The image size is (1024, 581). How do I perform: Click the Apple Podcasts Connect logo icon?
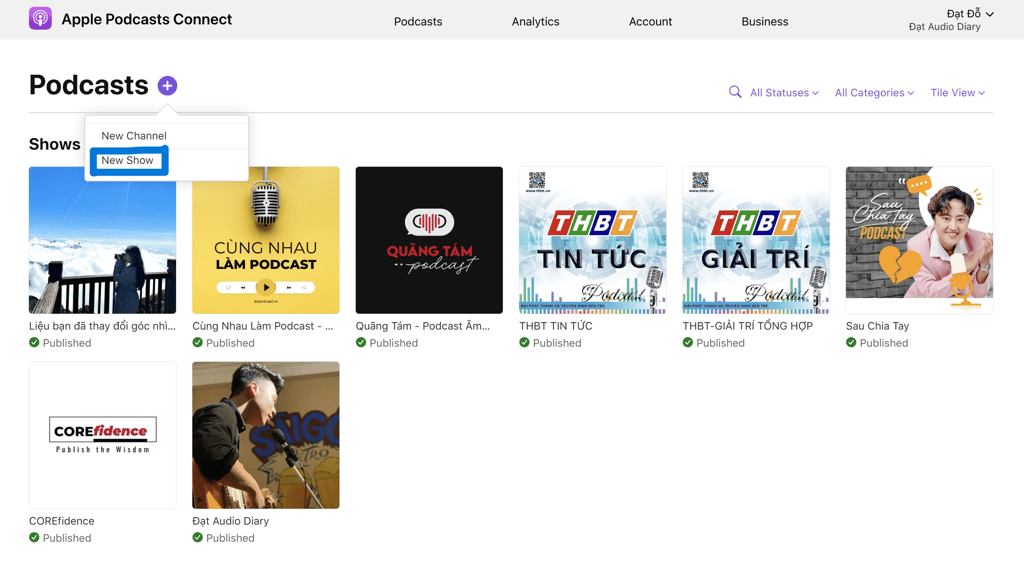[x=40, y=18]
